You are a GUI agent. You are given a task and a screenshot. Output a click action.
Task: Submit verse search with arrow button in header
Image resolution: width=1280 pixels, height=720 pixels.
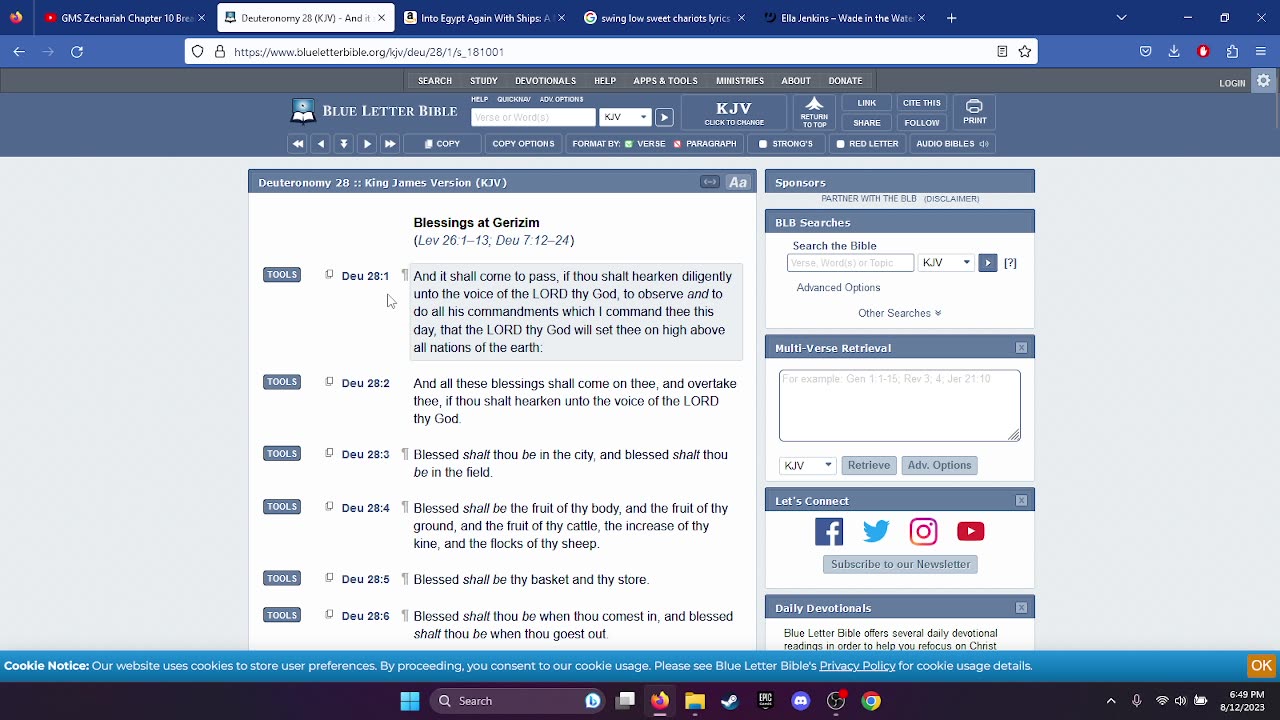[663, 118]
